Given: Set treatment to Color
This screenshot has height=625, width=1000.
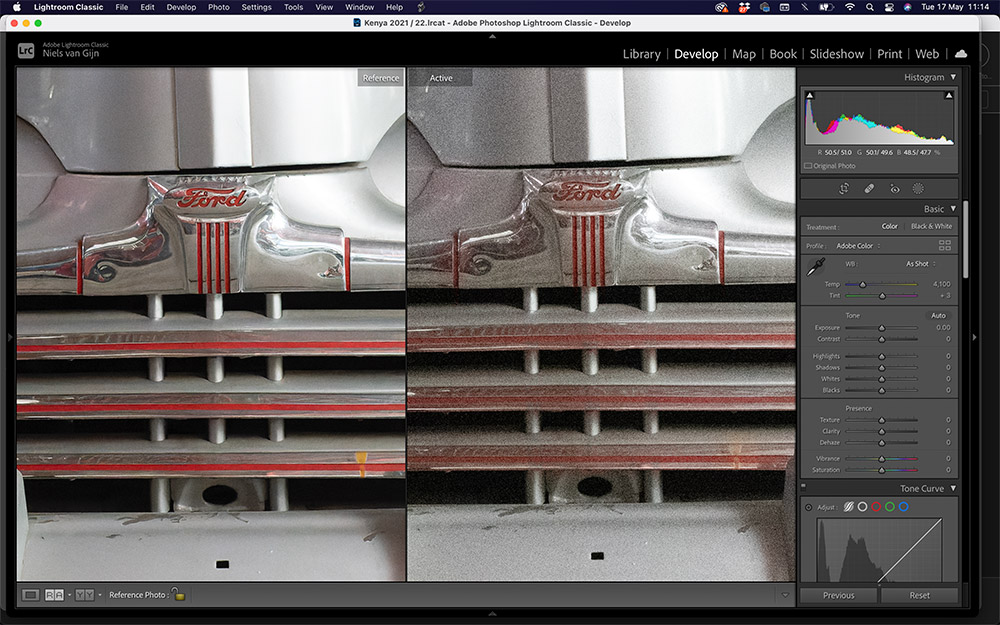Looking at the screenshot, I should (x=889, y=226).
